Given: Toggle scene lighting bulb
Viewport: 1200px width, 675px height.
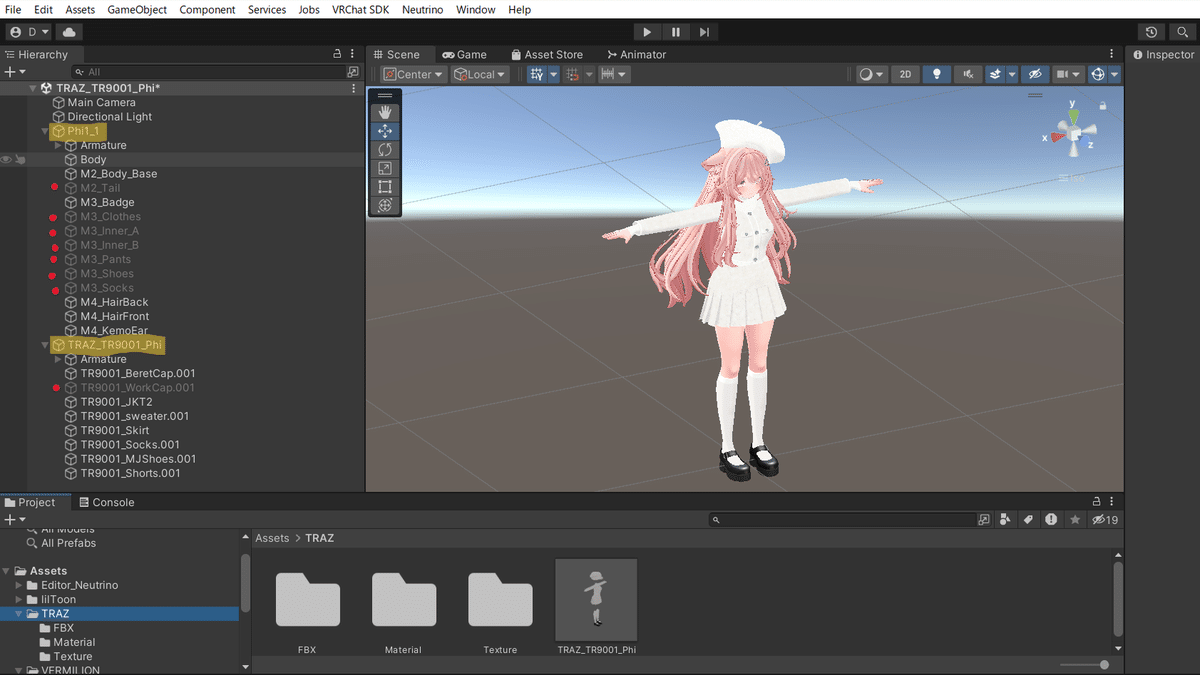Looking at the screenshot, I should pyautogui.click(x=937, y=74).
